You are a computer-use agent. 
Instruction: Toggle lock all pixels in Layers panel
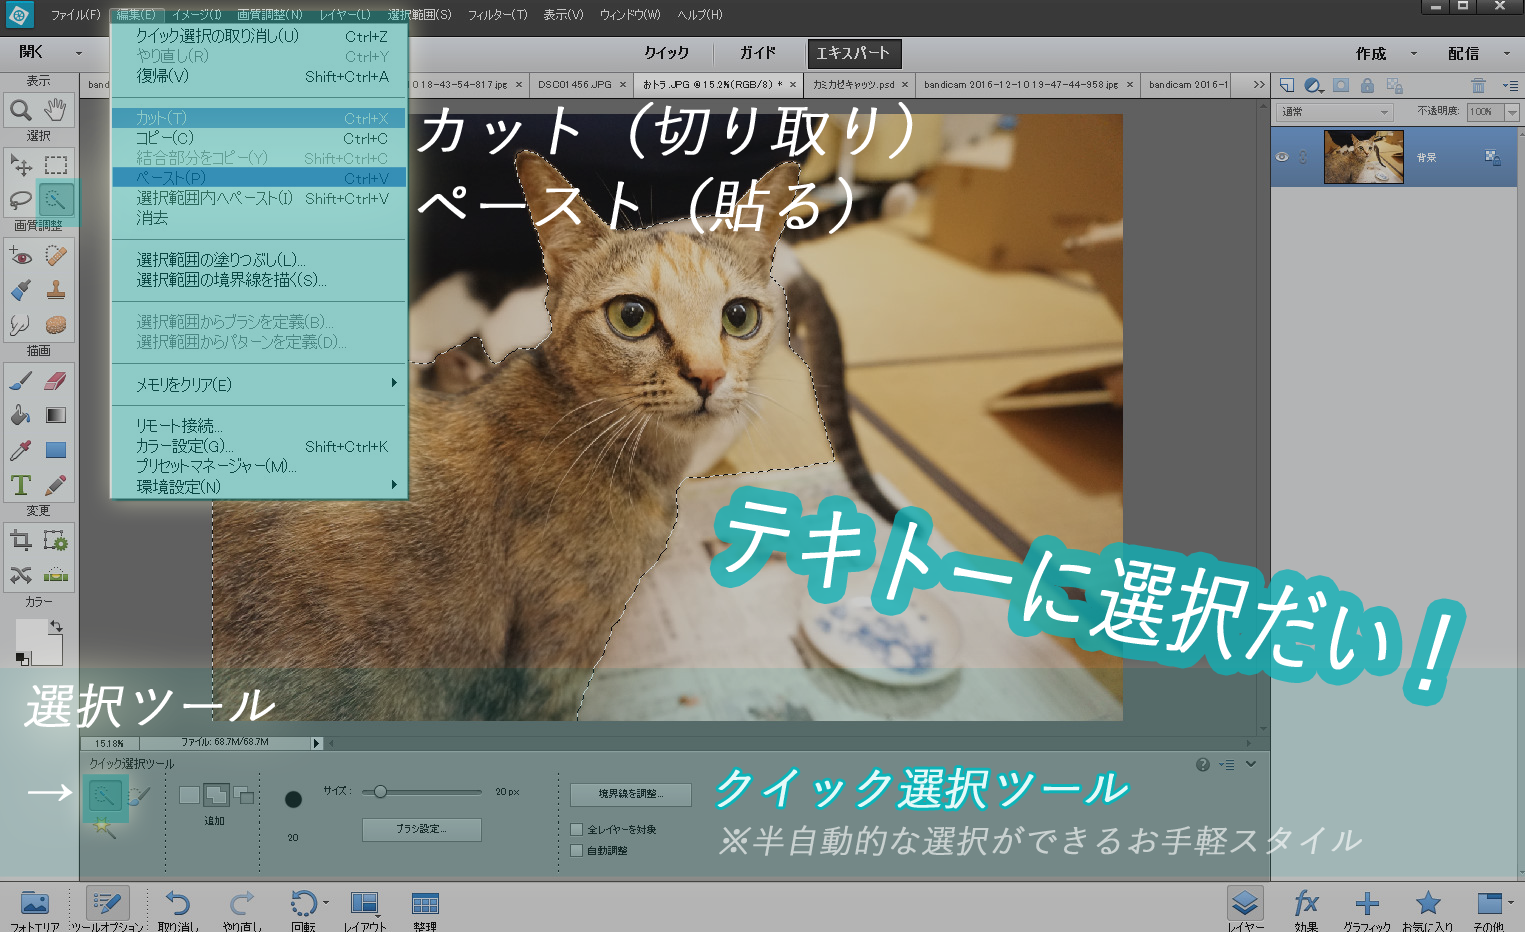coord(1367,85)
